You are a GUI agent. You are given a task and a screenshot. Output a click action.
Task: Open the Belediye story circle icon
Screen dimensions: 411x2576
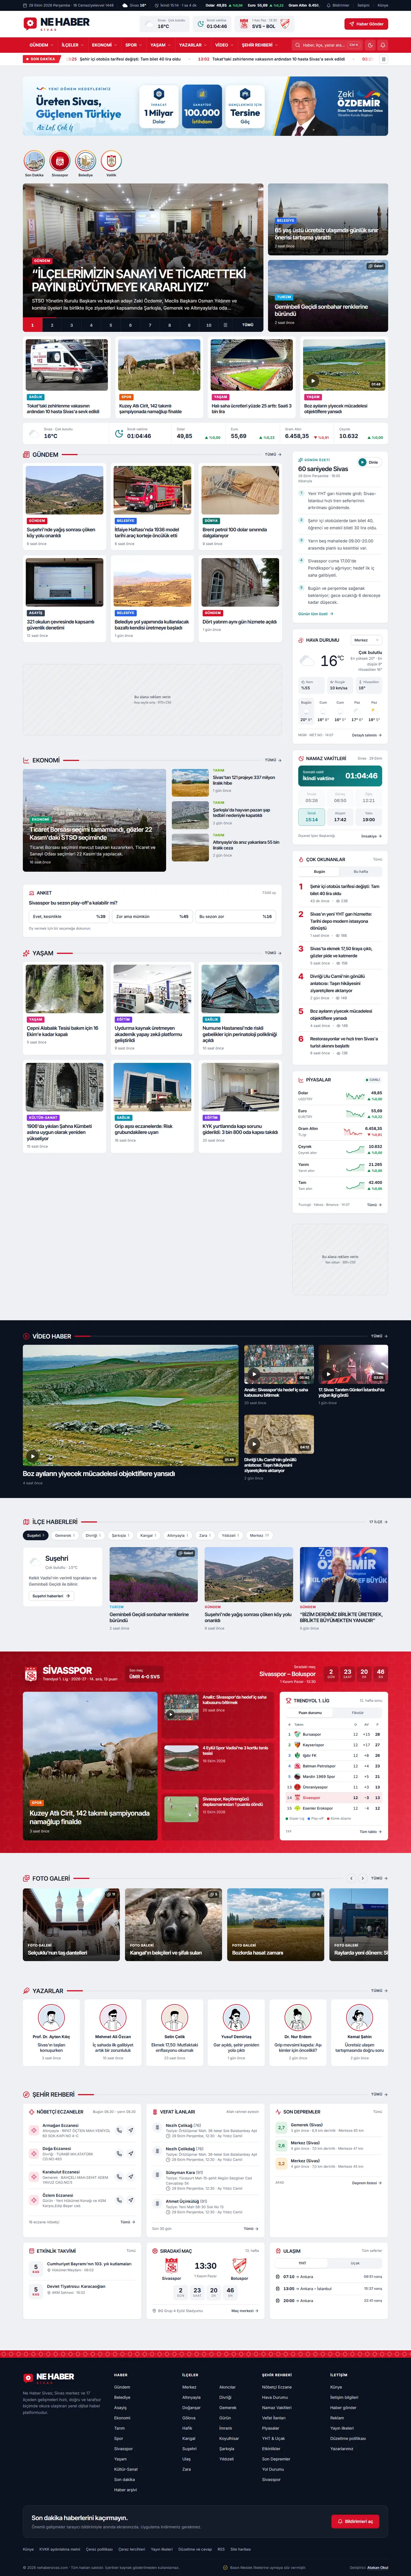[x=85, y=161]
